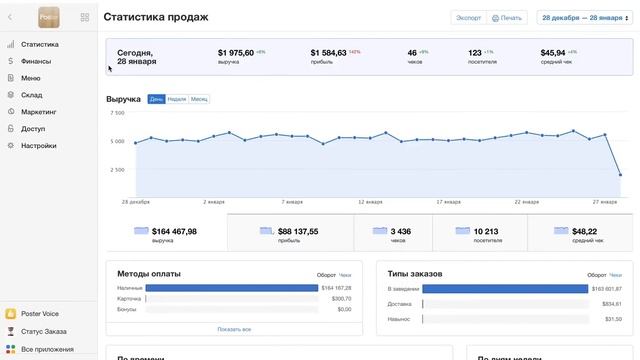Go to Меню section
The height and width of the screenshot is (360, 640).
pyautogui.click(x=31, y=78)
